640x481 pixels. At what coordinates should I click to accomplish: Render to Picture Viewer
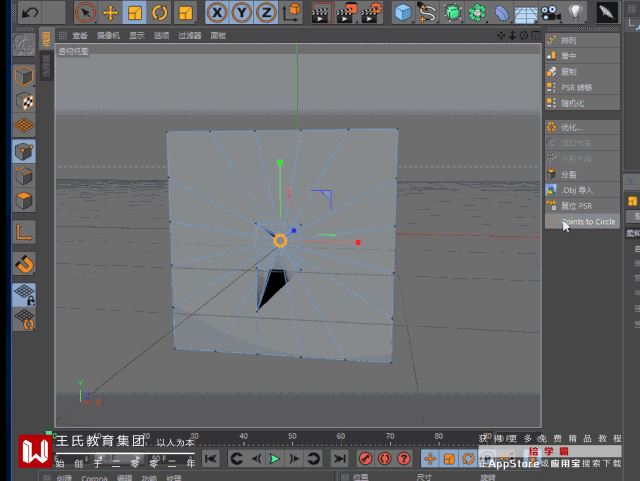pos(346,13)
